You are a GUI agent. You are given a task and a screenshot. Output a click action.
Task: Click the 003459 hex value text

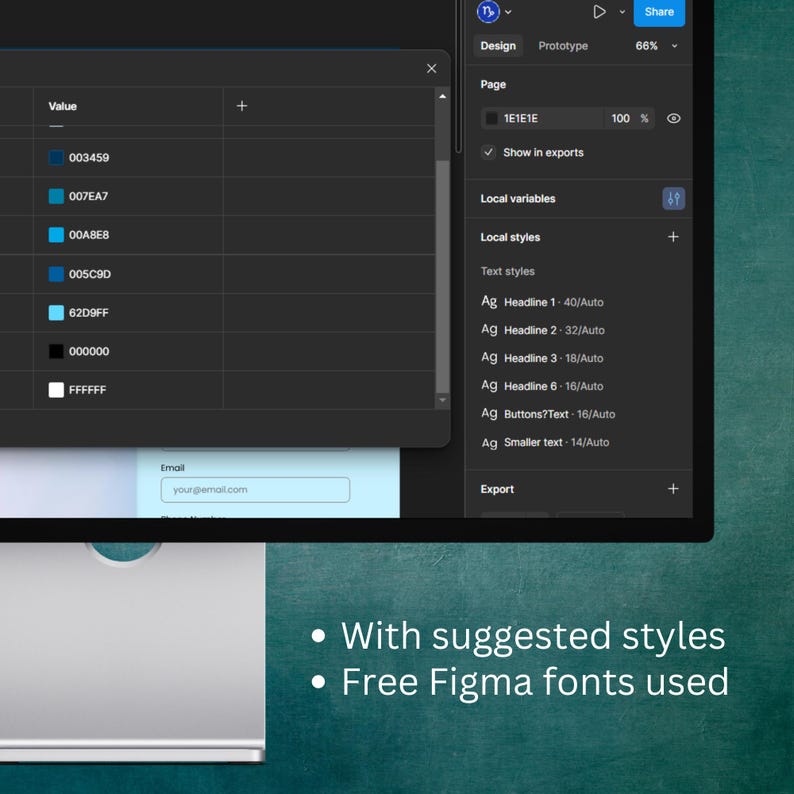click(x=89, y=158)
